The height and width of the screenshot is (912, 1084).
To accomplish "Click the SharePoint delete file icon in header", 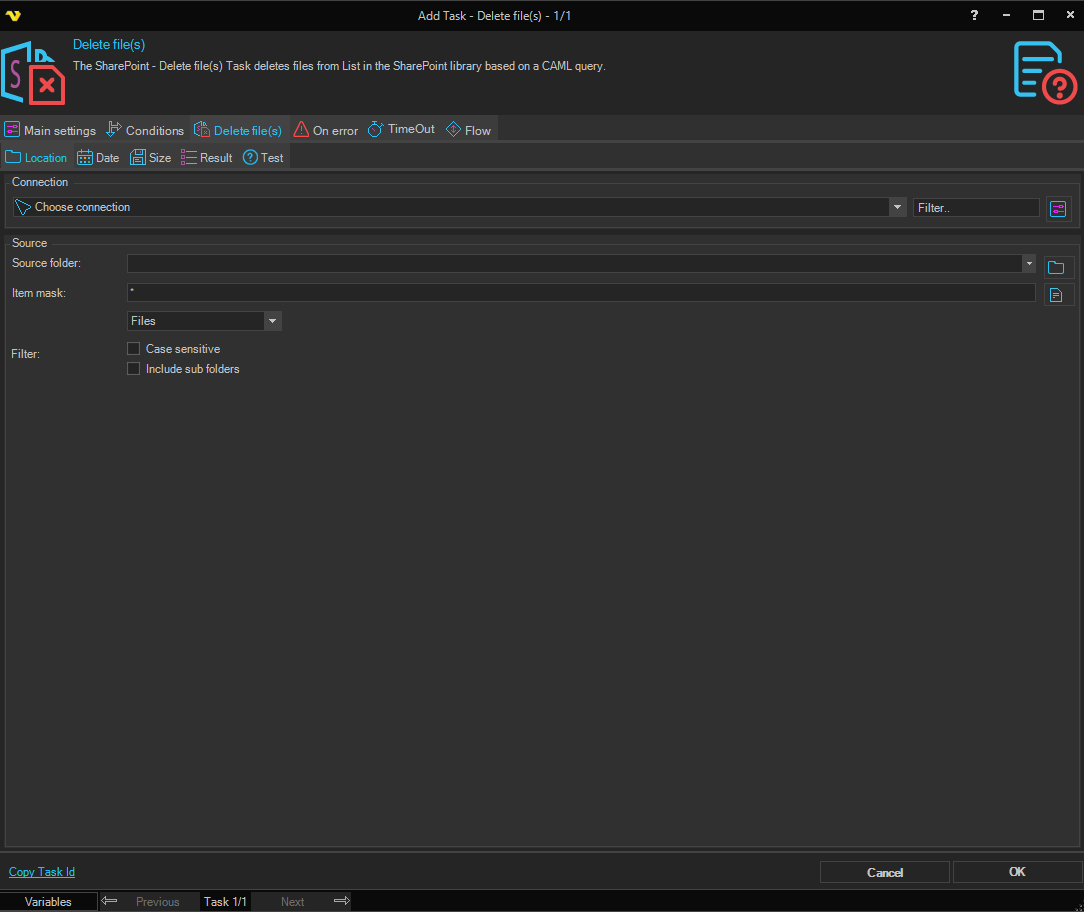I will coord(34,73).
